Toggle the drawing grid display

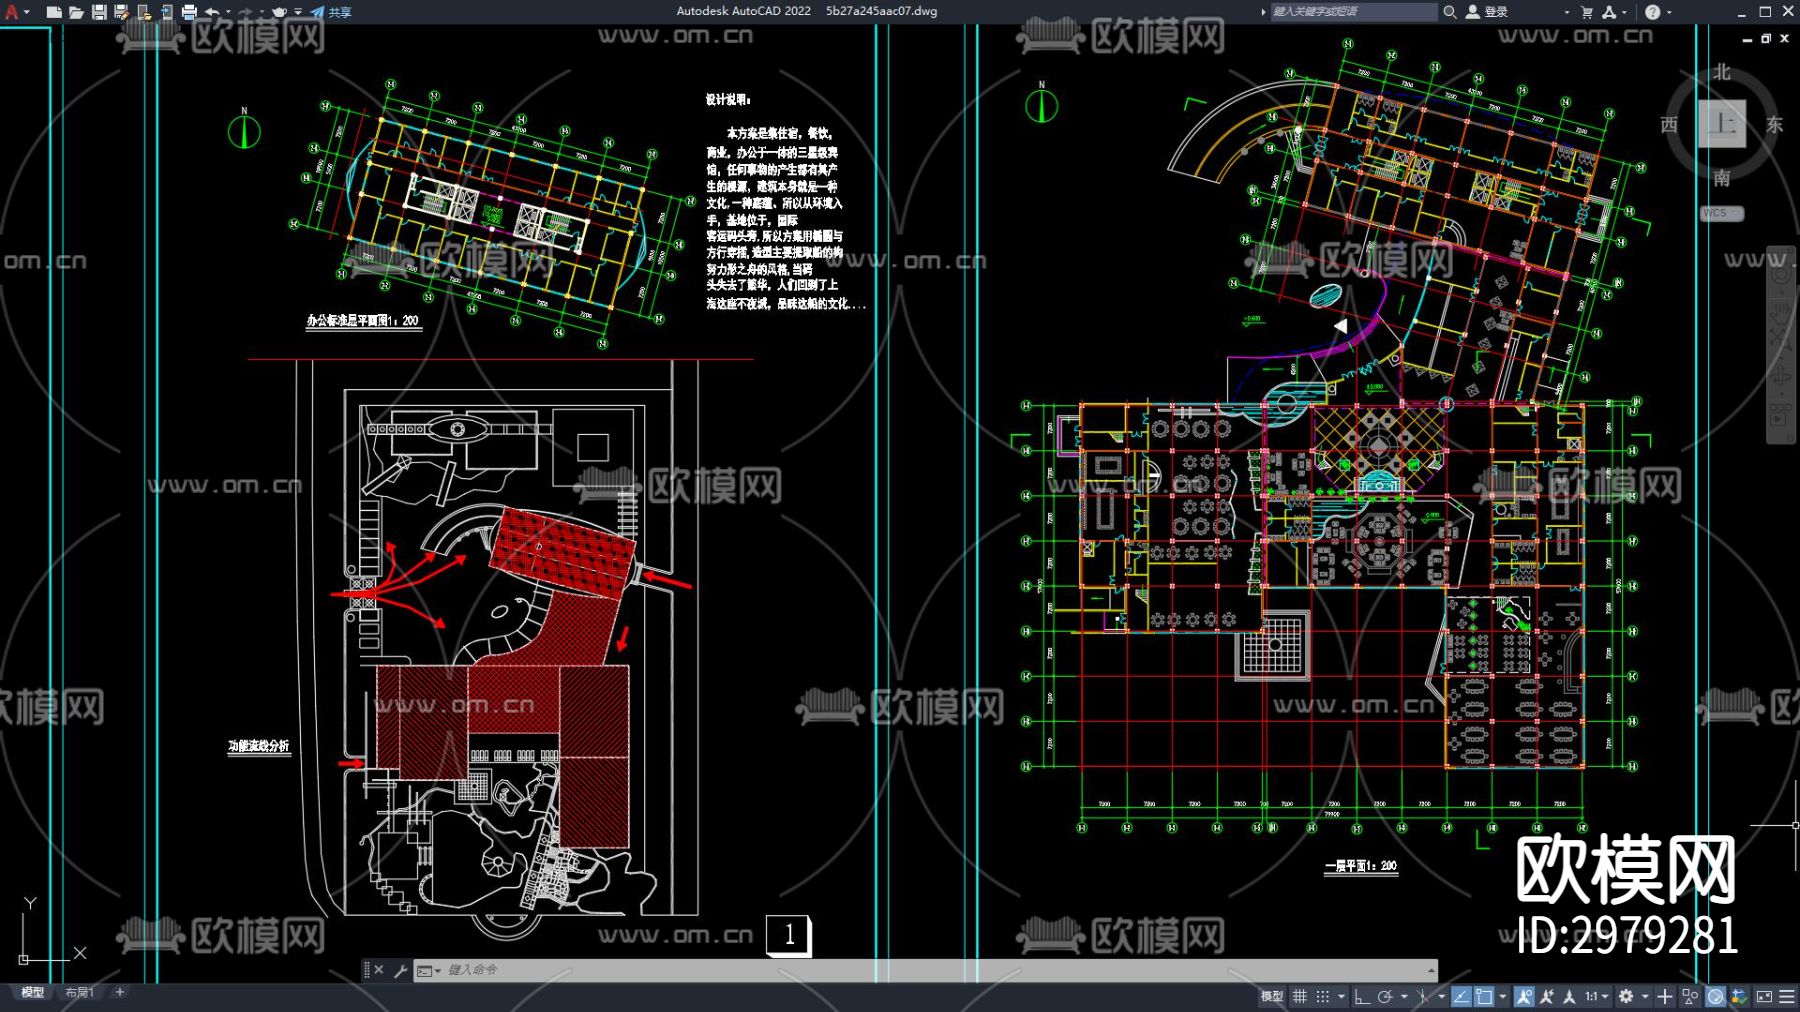coord(1299,996)
